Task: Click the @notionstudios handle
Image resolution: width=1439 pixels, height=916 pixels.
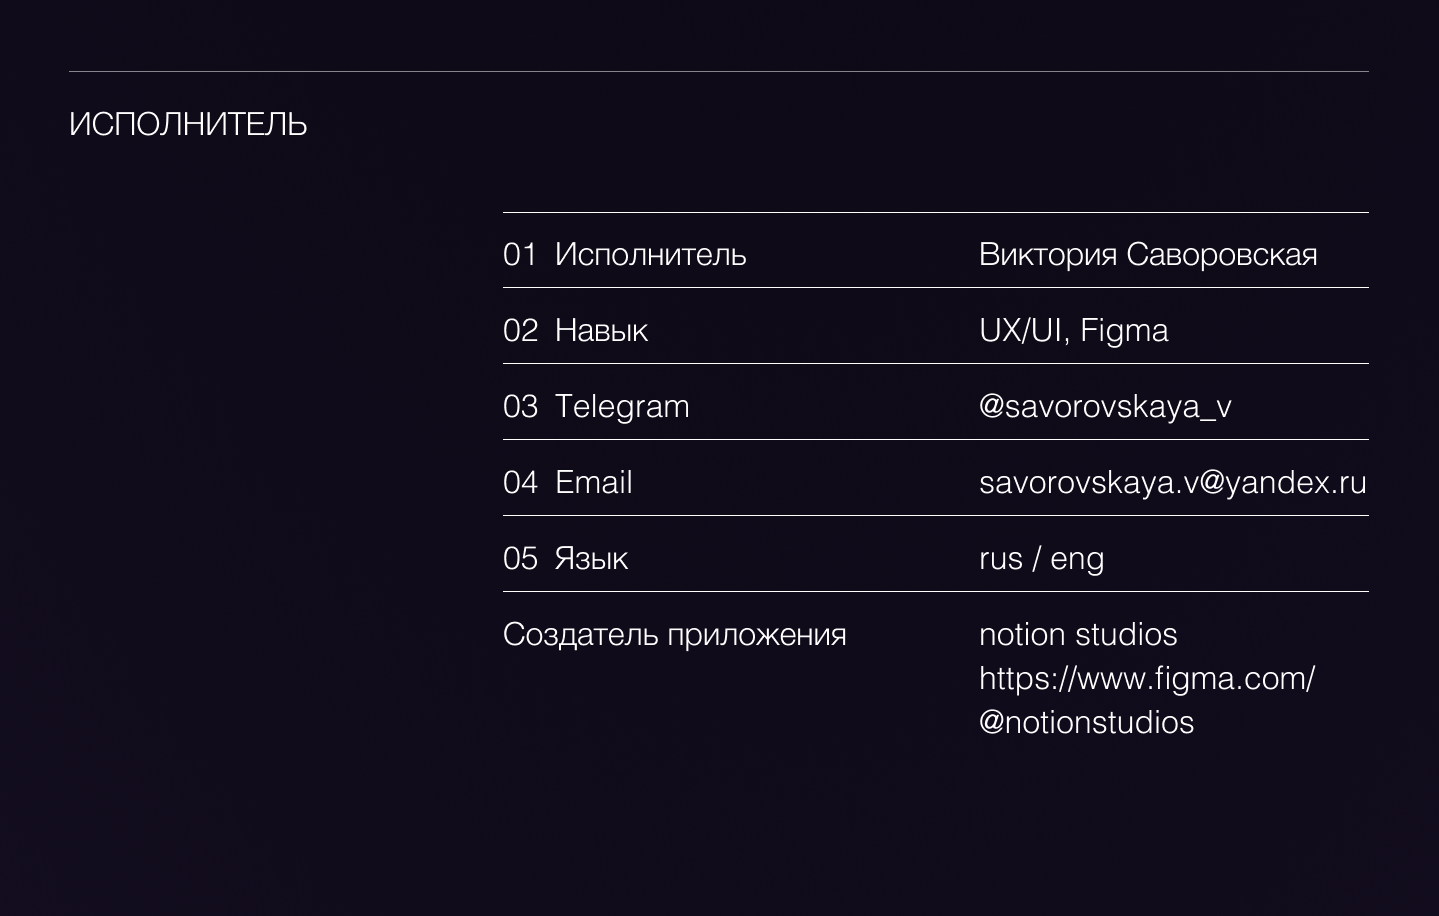Action: click(1086, 722)
